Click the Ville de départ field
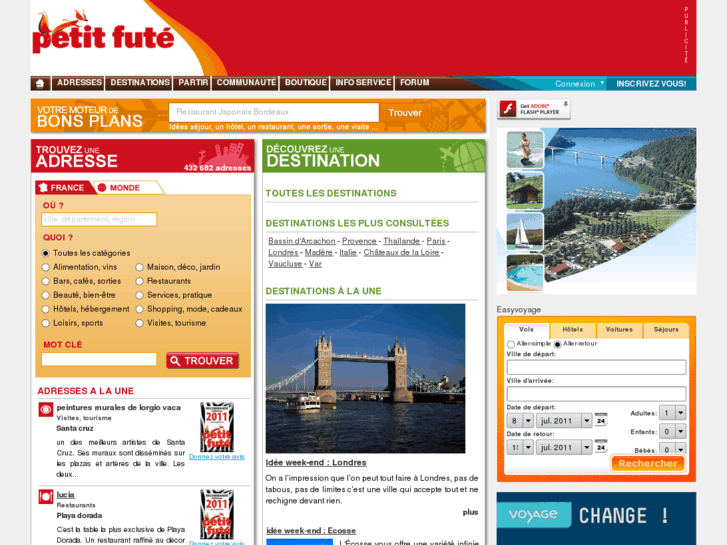The image size is (727, 545). [596, 367]
